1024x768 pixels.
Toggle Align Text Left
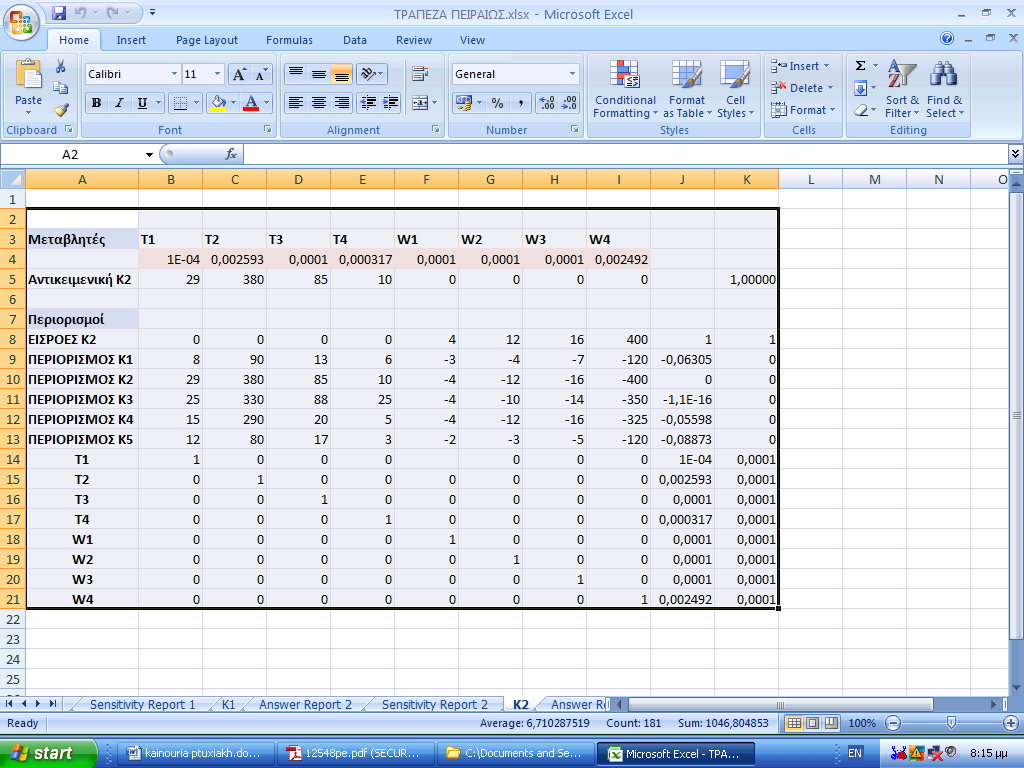tap(296, 103)
